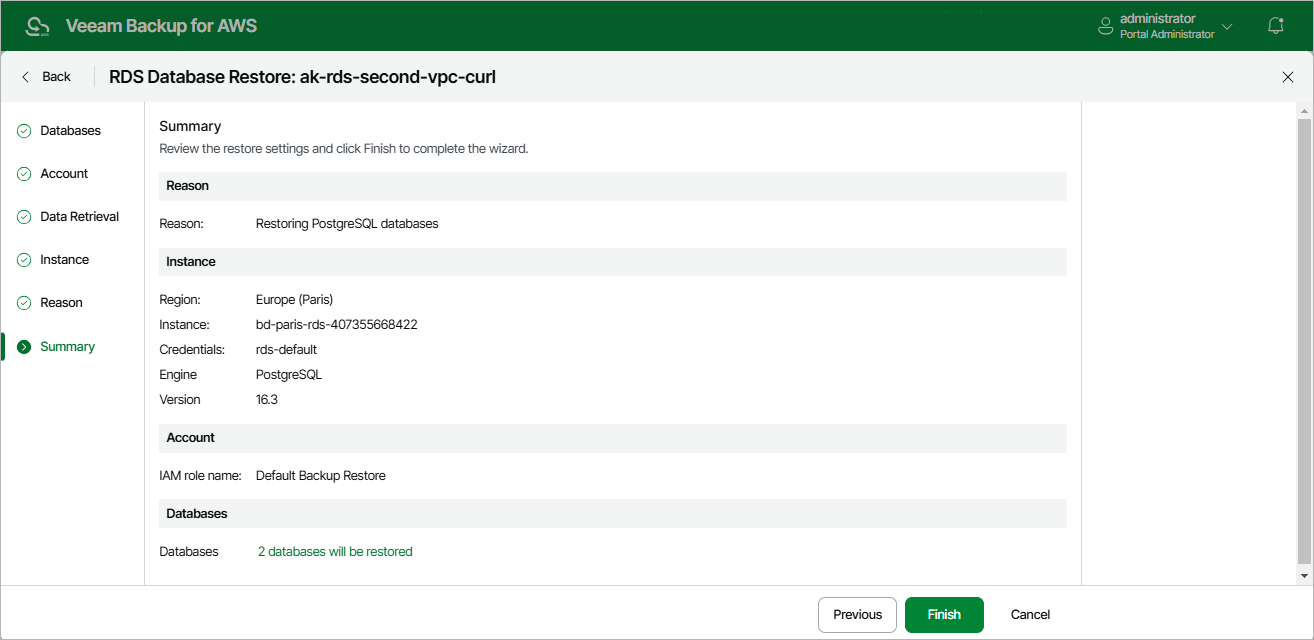Return to the Previous wizard step
1314x640 pixels.
857,615
